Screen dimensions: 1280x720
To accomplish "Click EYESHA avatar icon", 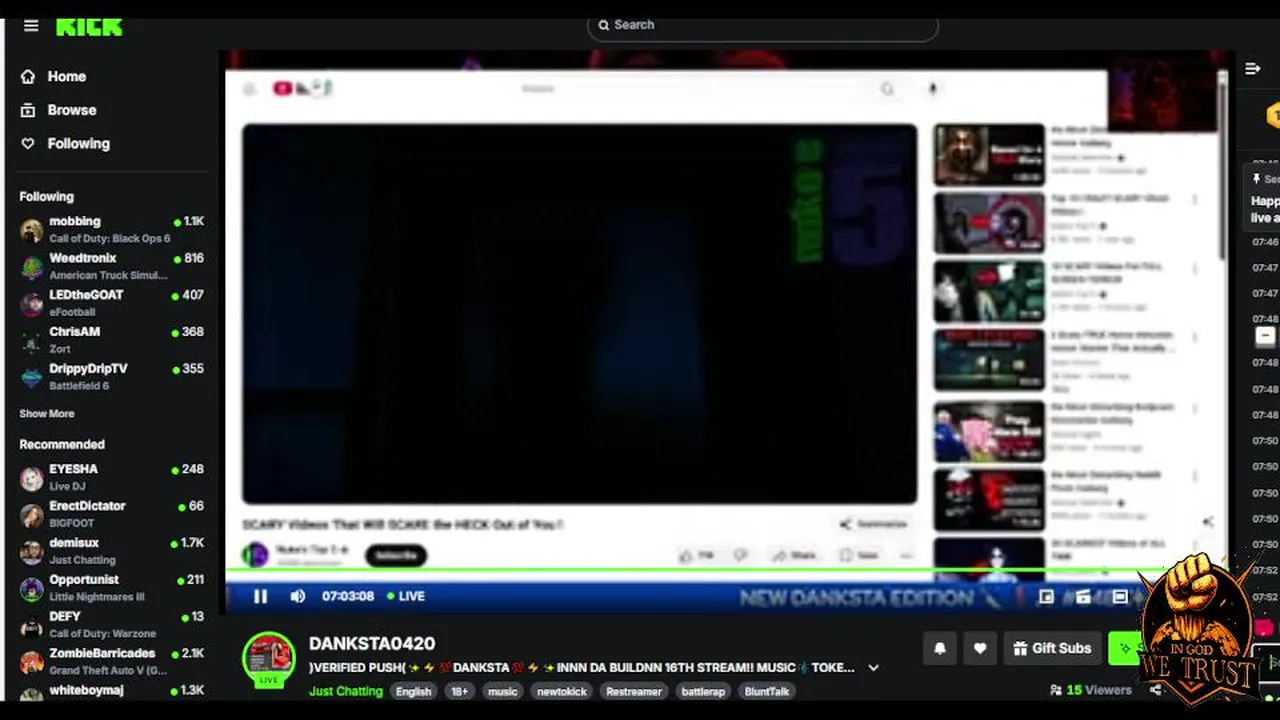I will coord(32,479).
